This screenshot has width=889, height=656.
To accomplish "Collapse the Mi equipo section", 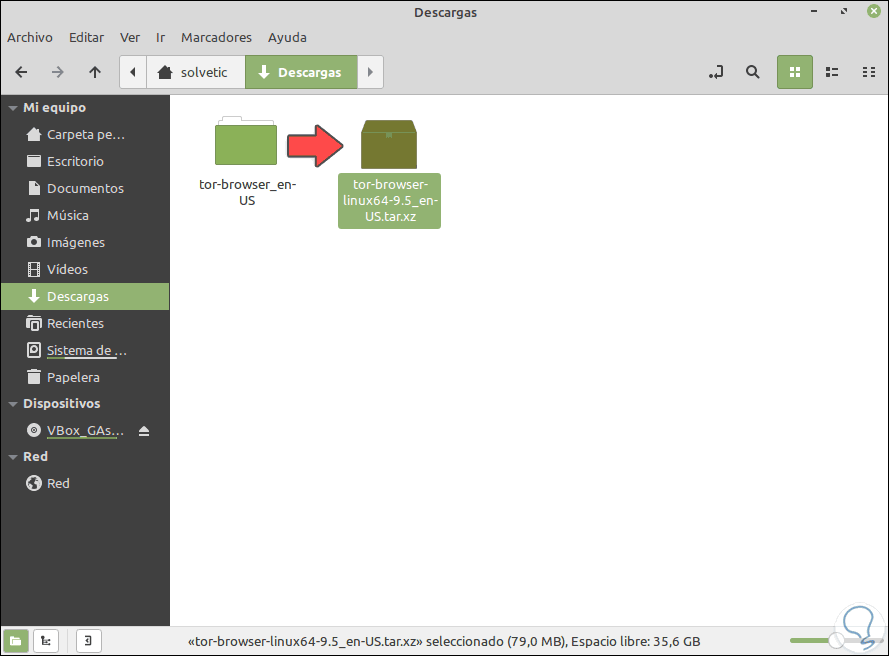I will pos(13,108).
